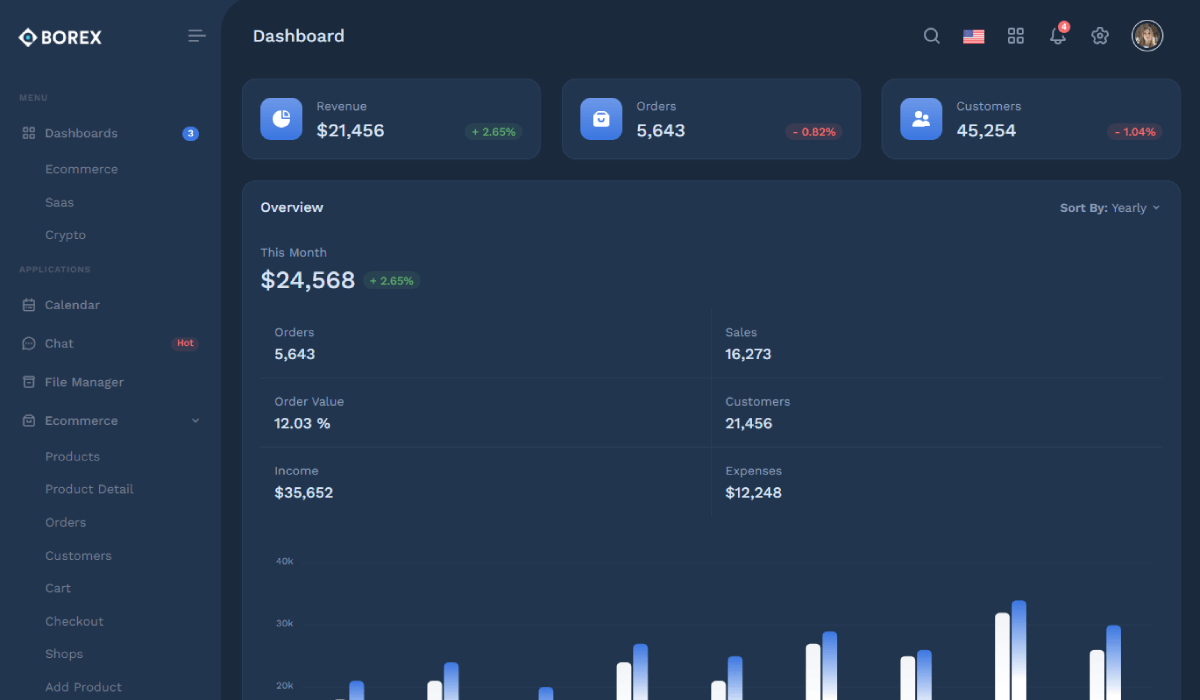
Task: Open the Products submenu link
Action: (x=72, y=456)
